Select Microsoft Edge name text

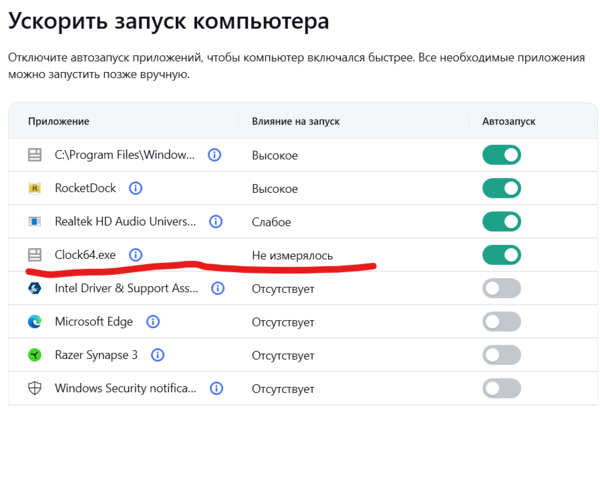94,321
